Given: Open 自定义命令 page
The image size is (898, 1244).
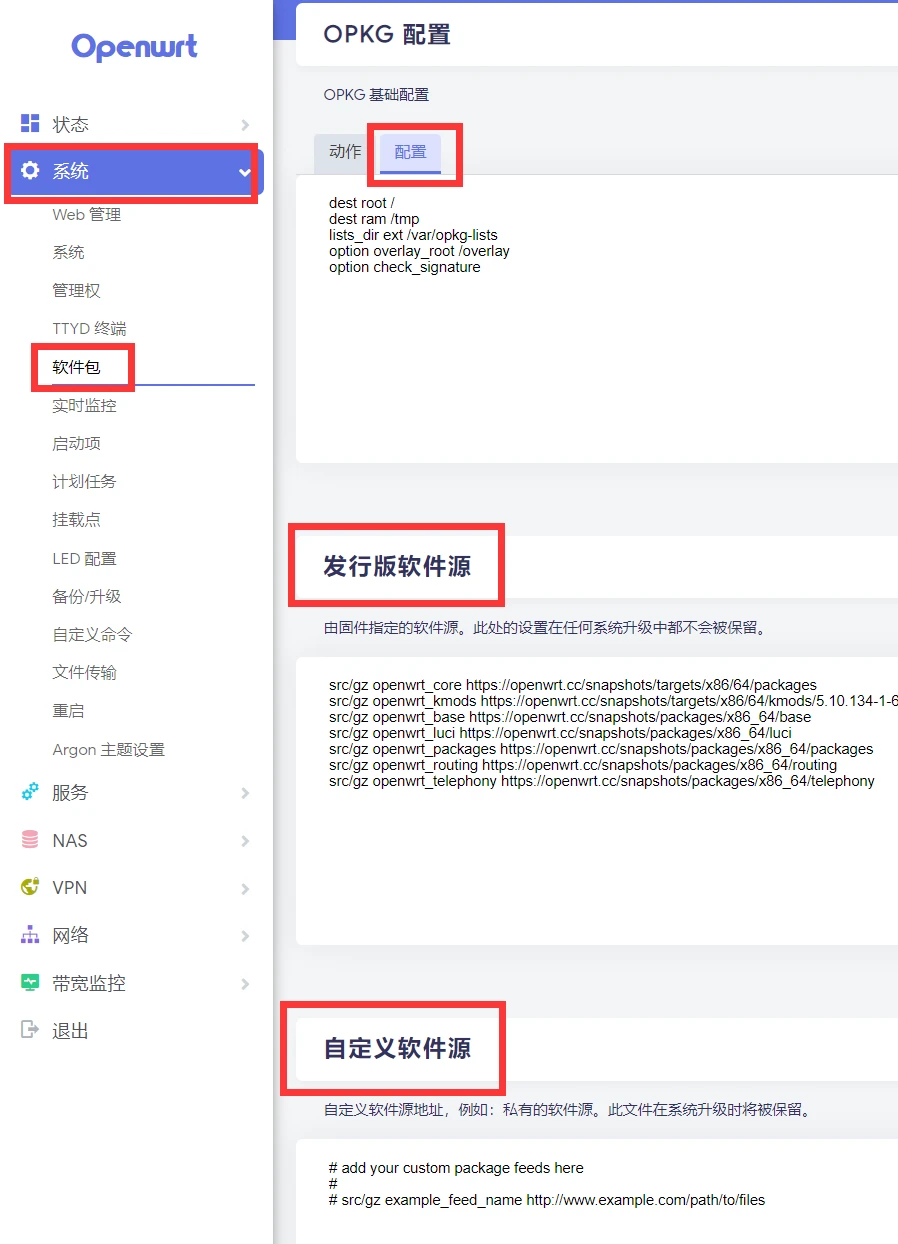Looking at the screenshot, I should 92,634.
